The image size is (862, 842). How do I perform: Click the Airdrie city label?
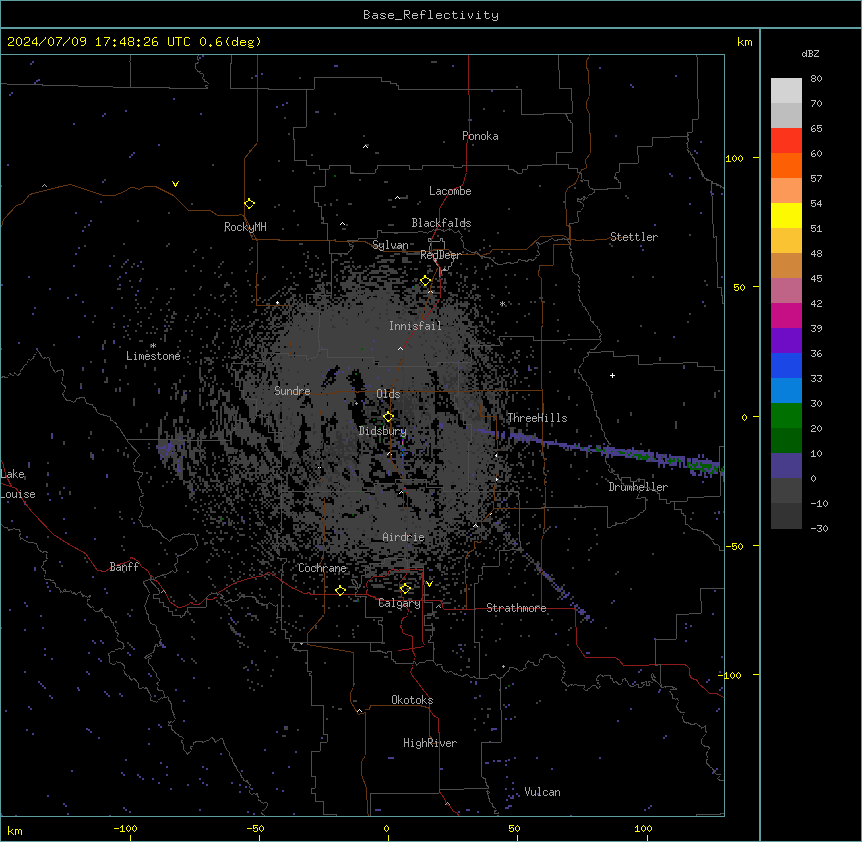coord(404,537)
